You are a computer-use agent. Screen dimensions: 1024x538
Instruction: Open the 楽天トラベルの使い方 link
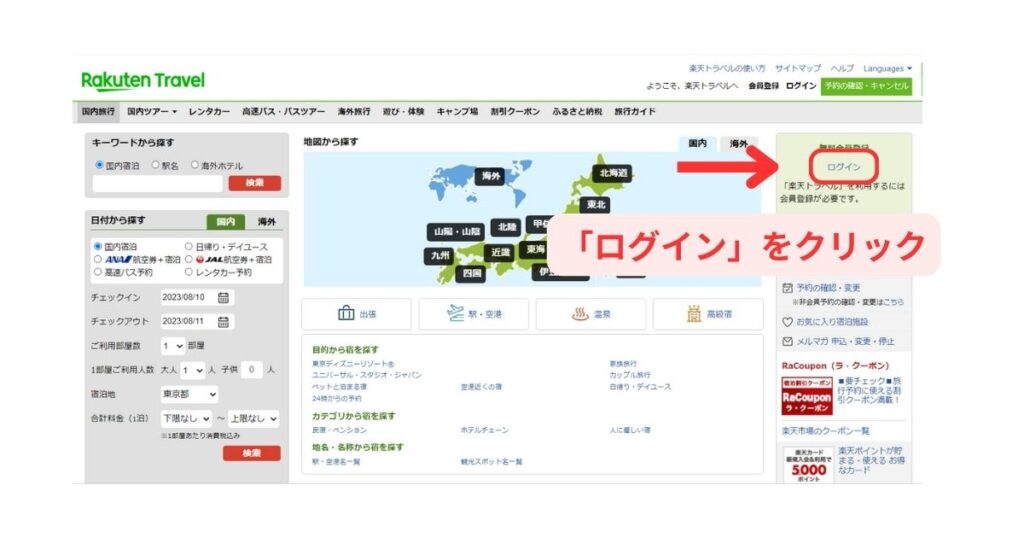pos(726,69)
